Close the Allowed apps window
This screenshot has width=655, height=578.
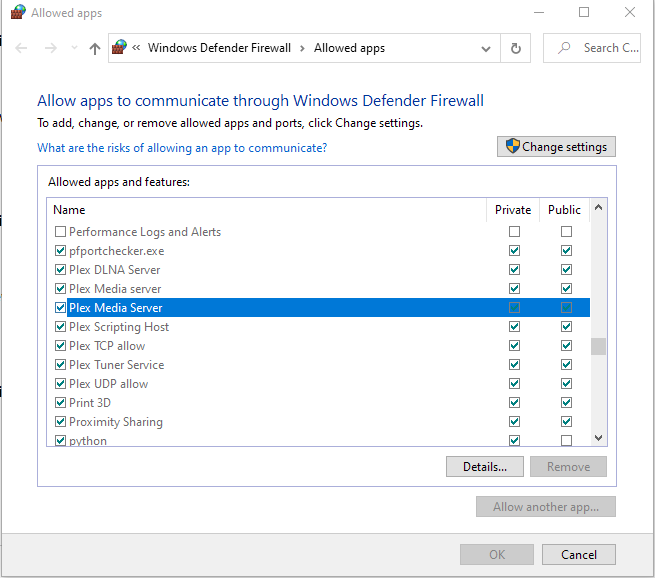click(630, 12)
